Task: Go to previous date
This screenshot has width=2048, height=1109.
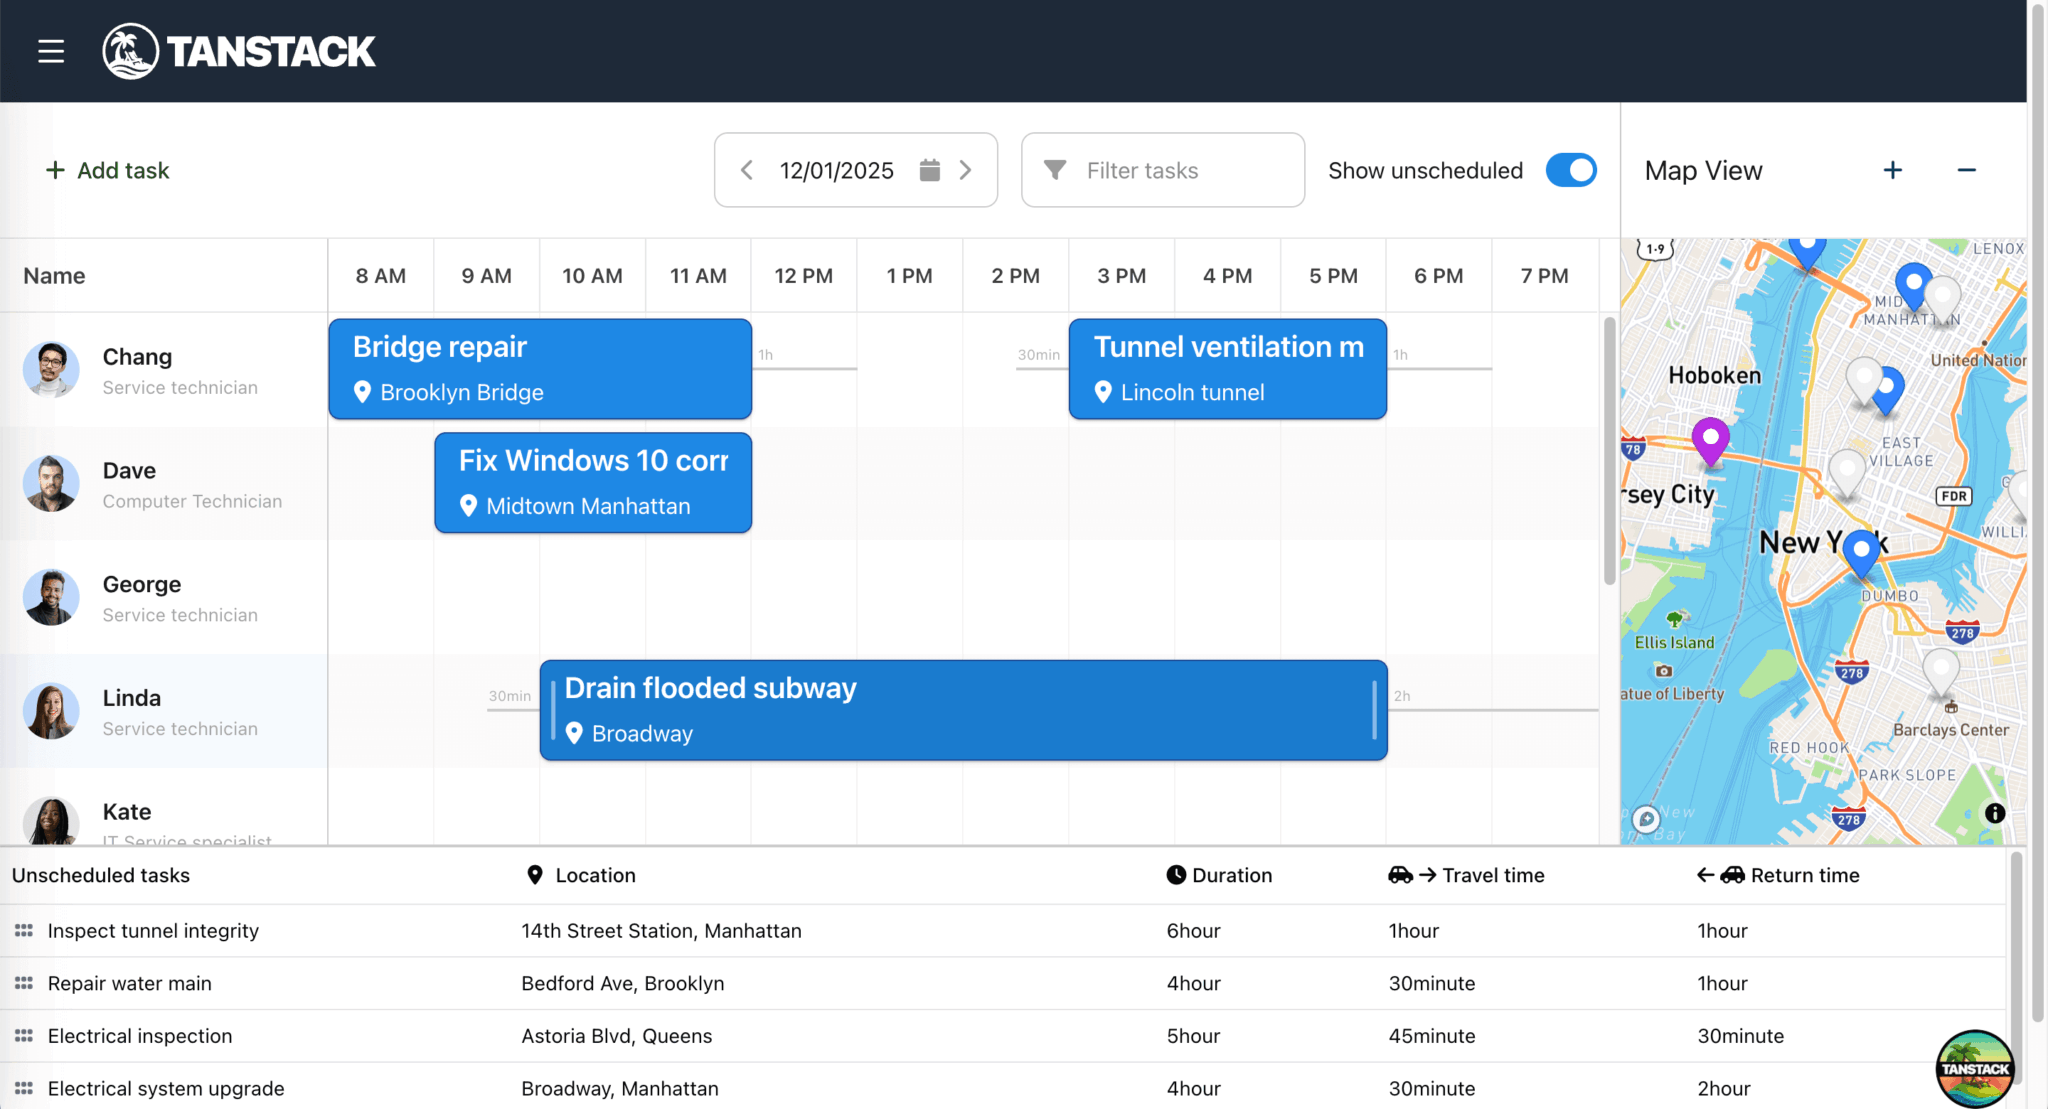Action: click(746, 170)
